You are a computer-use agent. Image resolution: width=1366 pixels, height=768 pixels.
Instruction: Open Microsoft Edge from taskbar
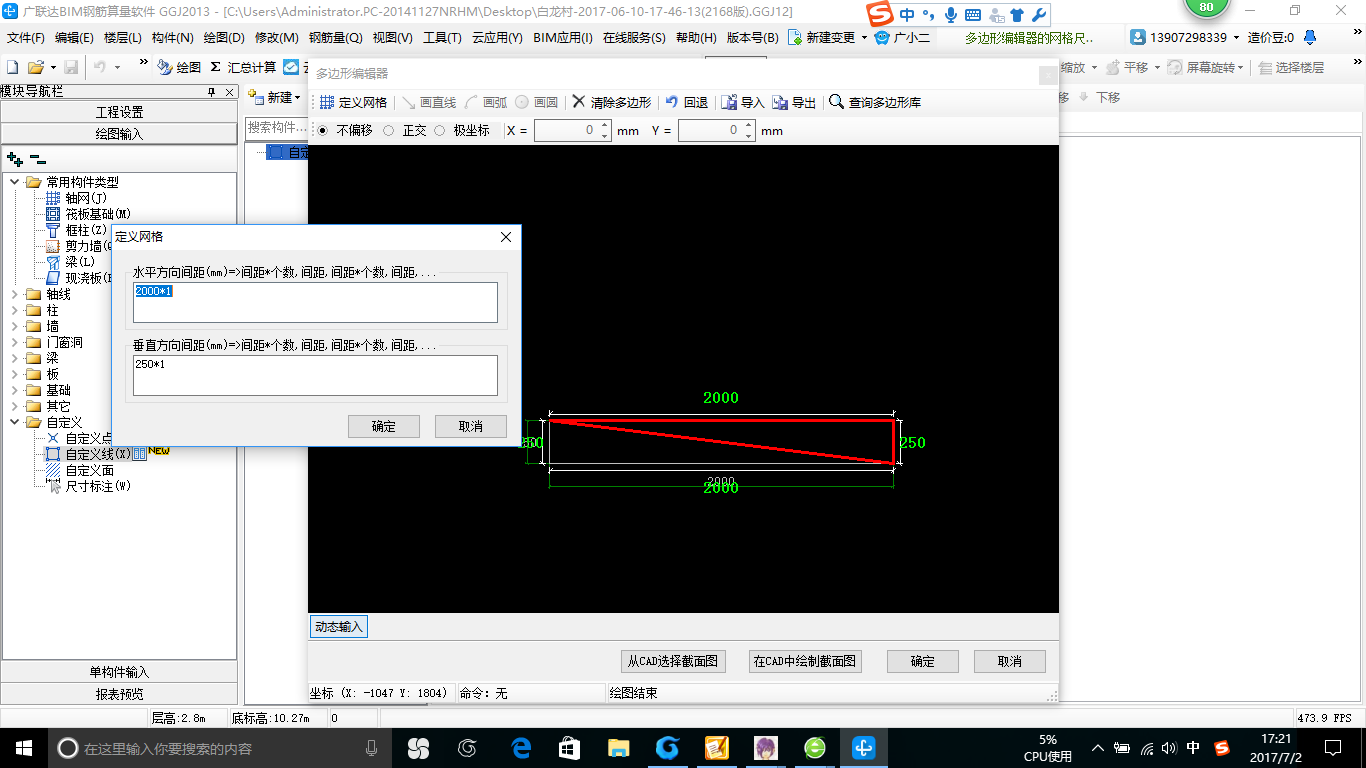pyautogui.click(x=521, y=748)
